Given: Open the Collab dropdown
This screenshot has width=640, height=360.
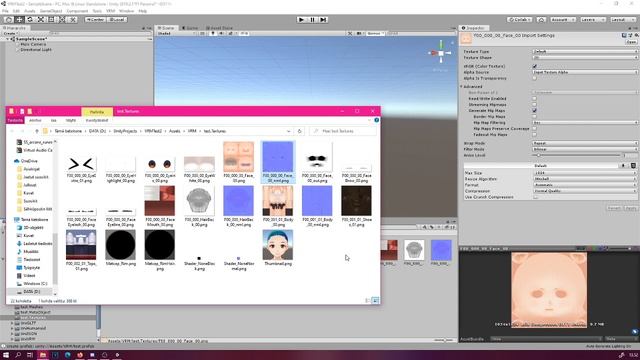Looking at the screenshot, I should pos(520,20).
